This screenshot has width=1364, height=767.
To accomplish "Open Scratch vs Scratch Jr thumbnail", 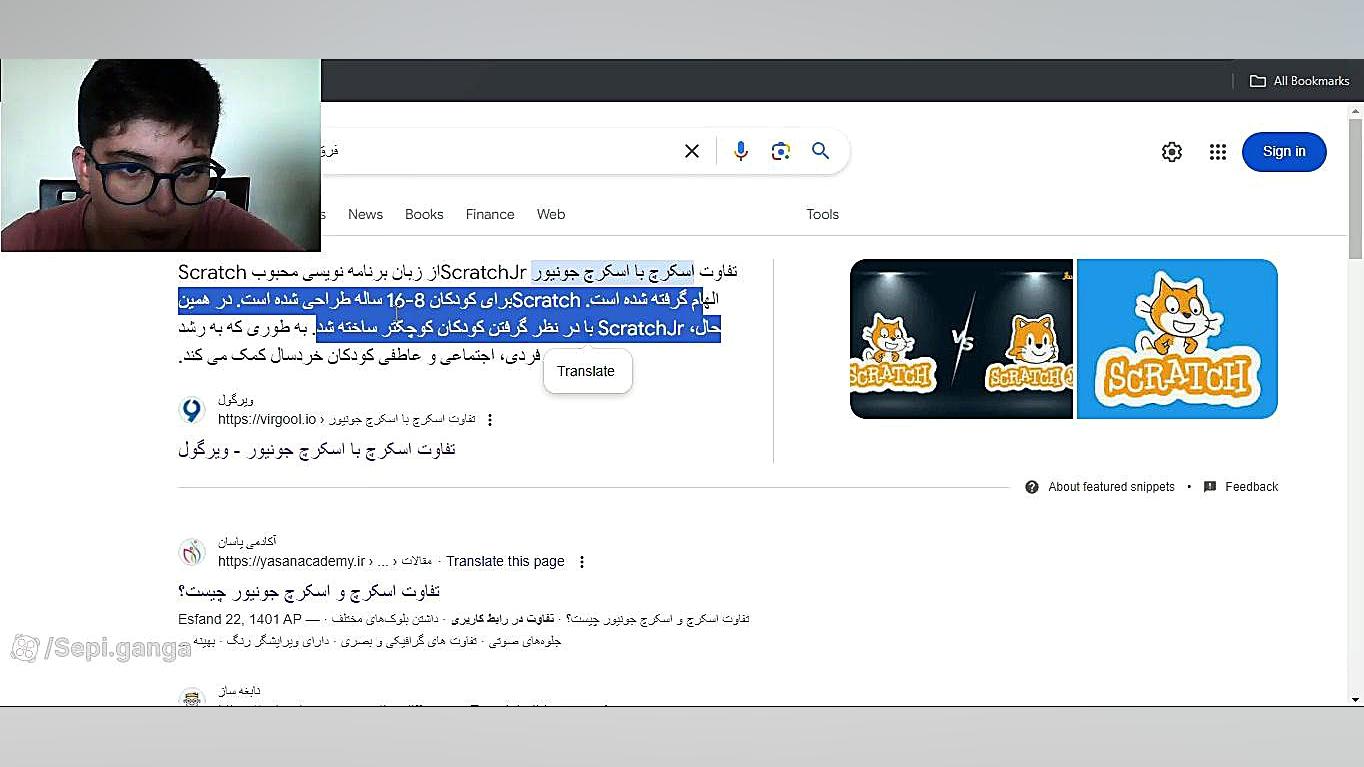I will (961, 339).
